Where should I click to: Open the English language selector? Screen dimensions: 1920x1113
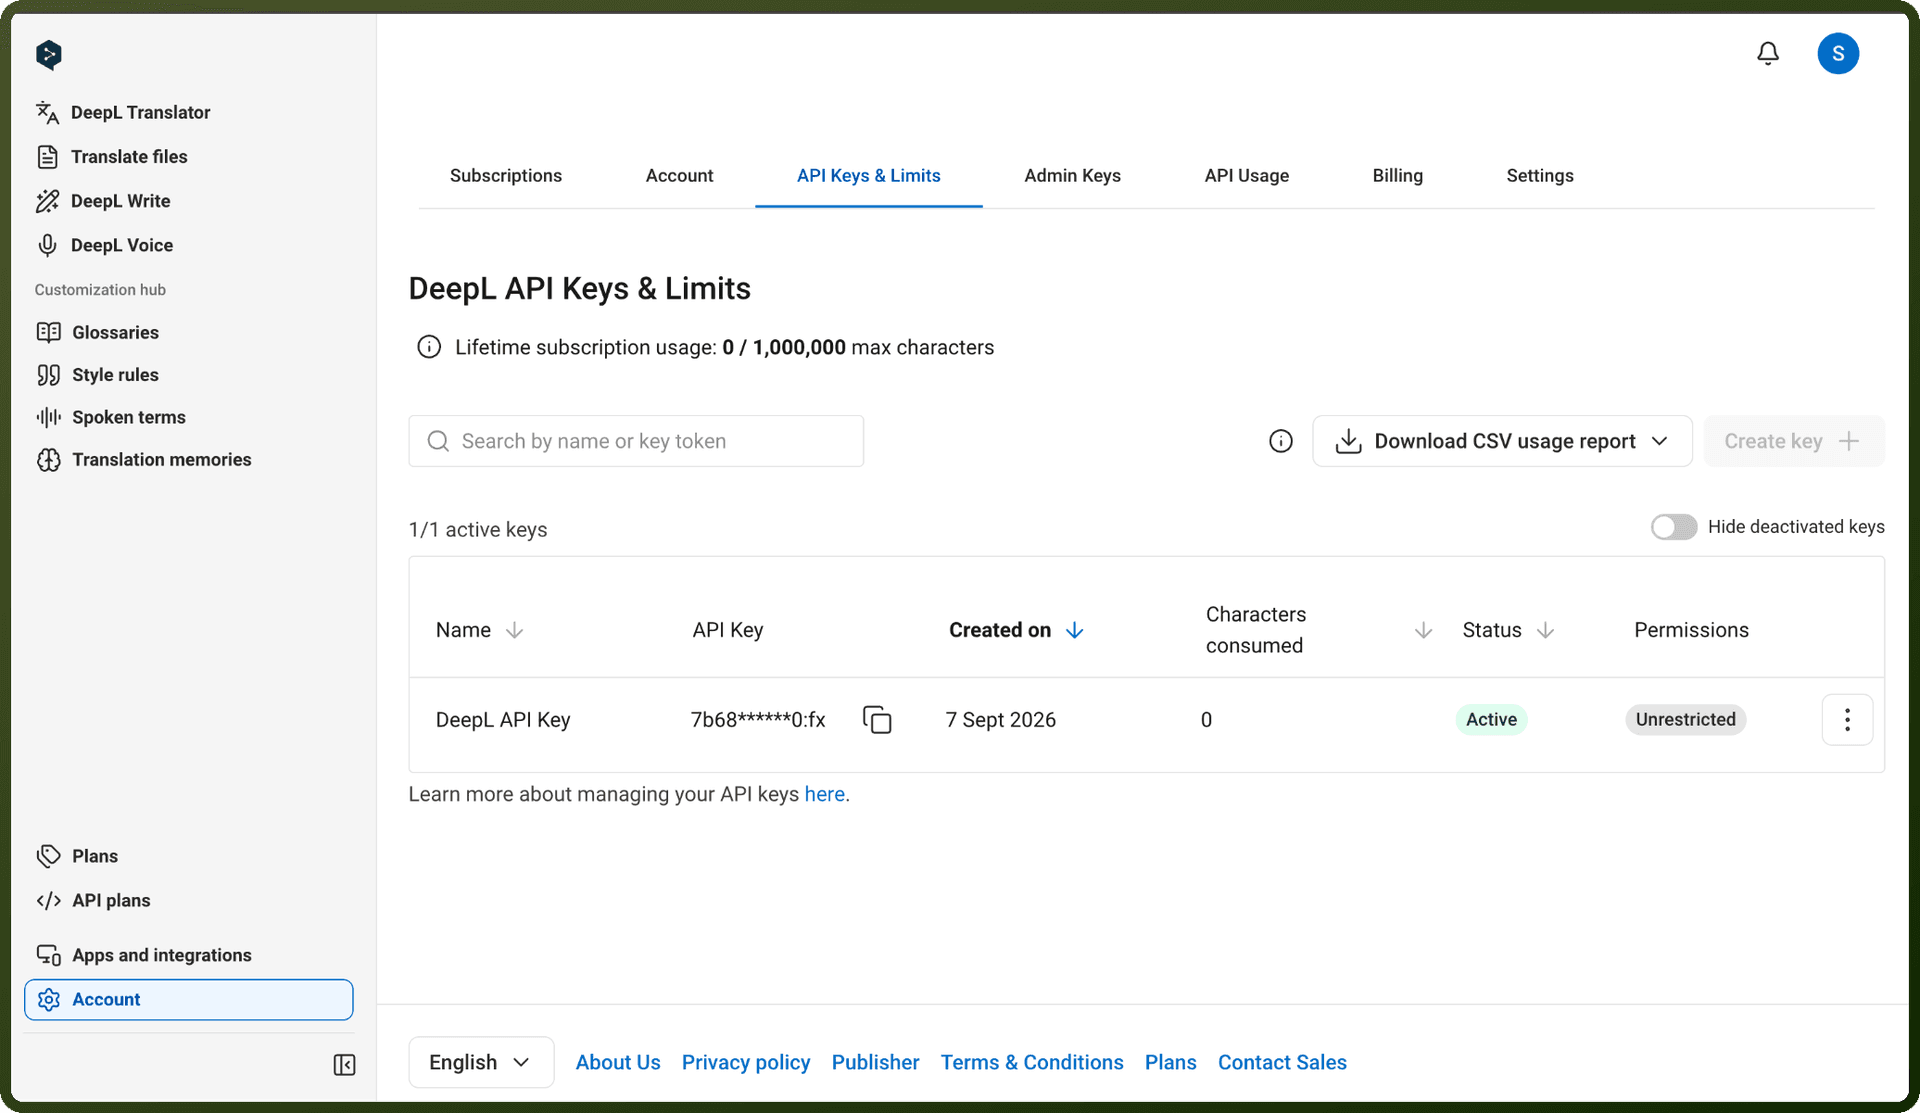481,1062
